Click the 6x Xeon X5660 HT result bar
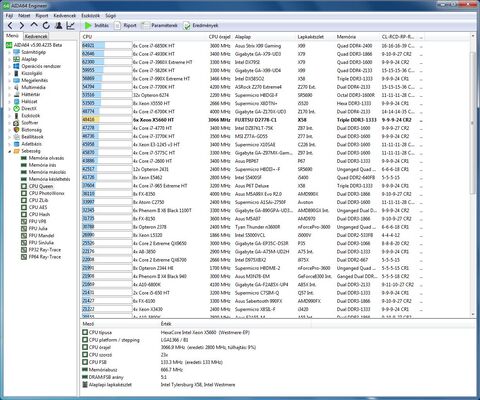480x400 pixels. click(107, 120)
